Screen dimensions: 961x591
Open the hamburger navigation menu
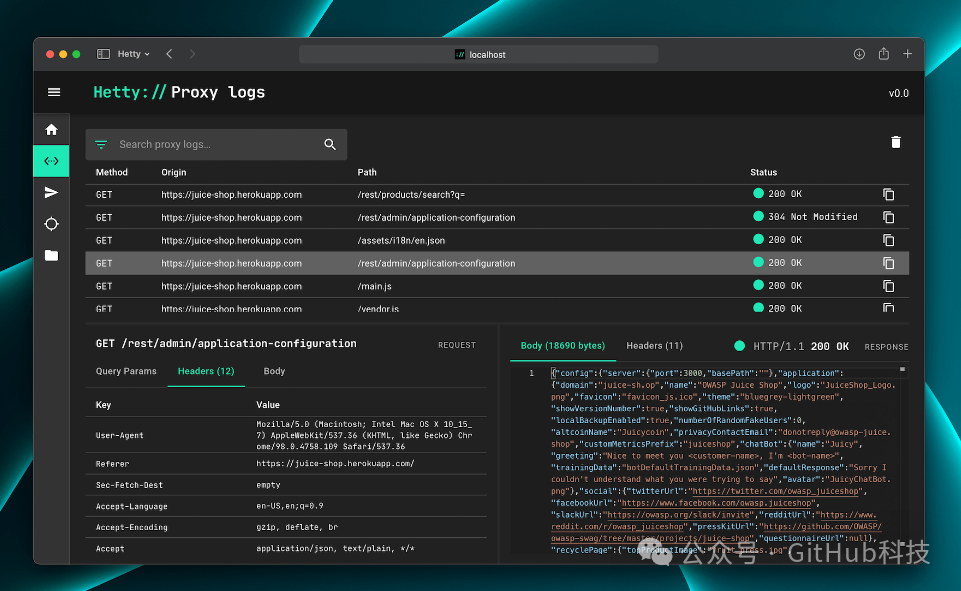pyautogui.click(x=54, y=92)
